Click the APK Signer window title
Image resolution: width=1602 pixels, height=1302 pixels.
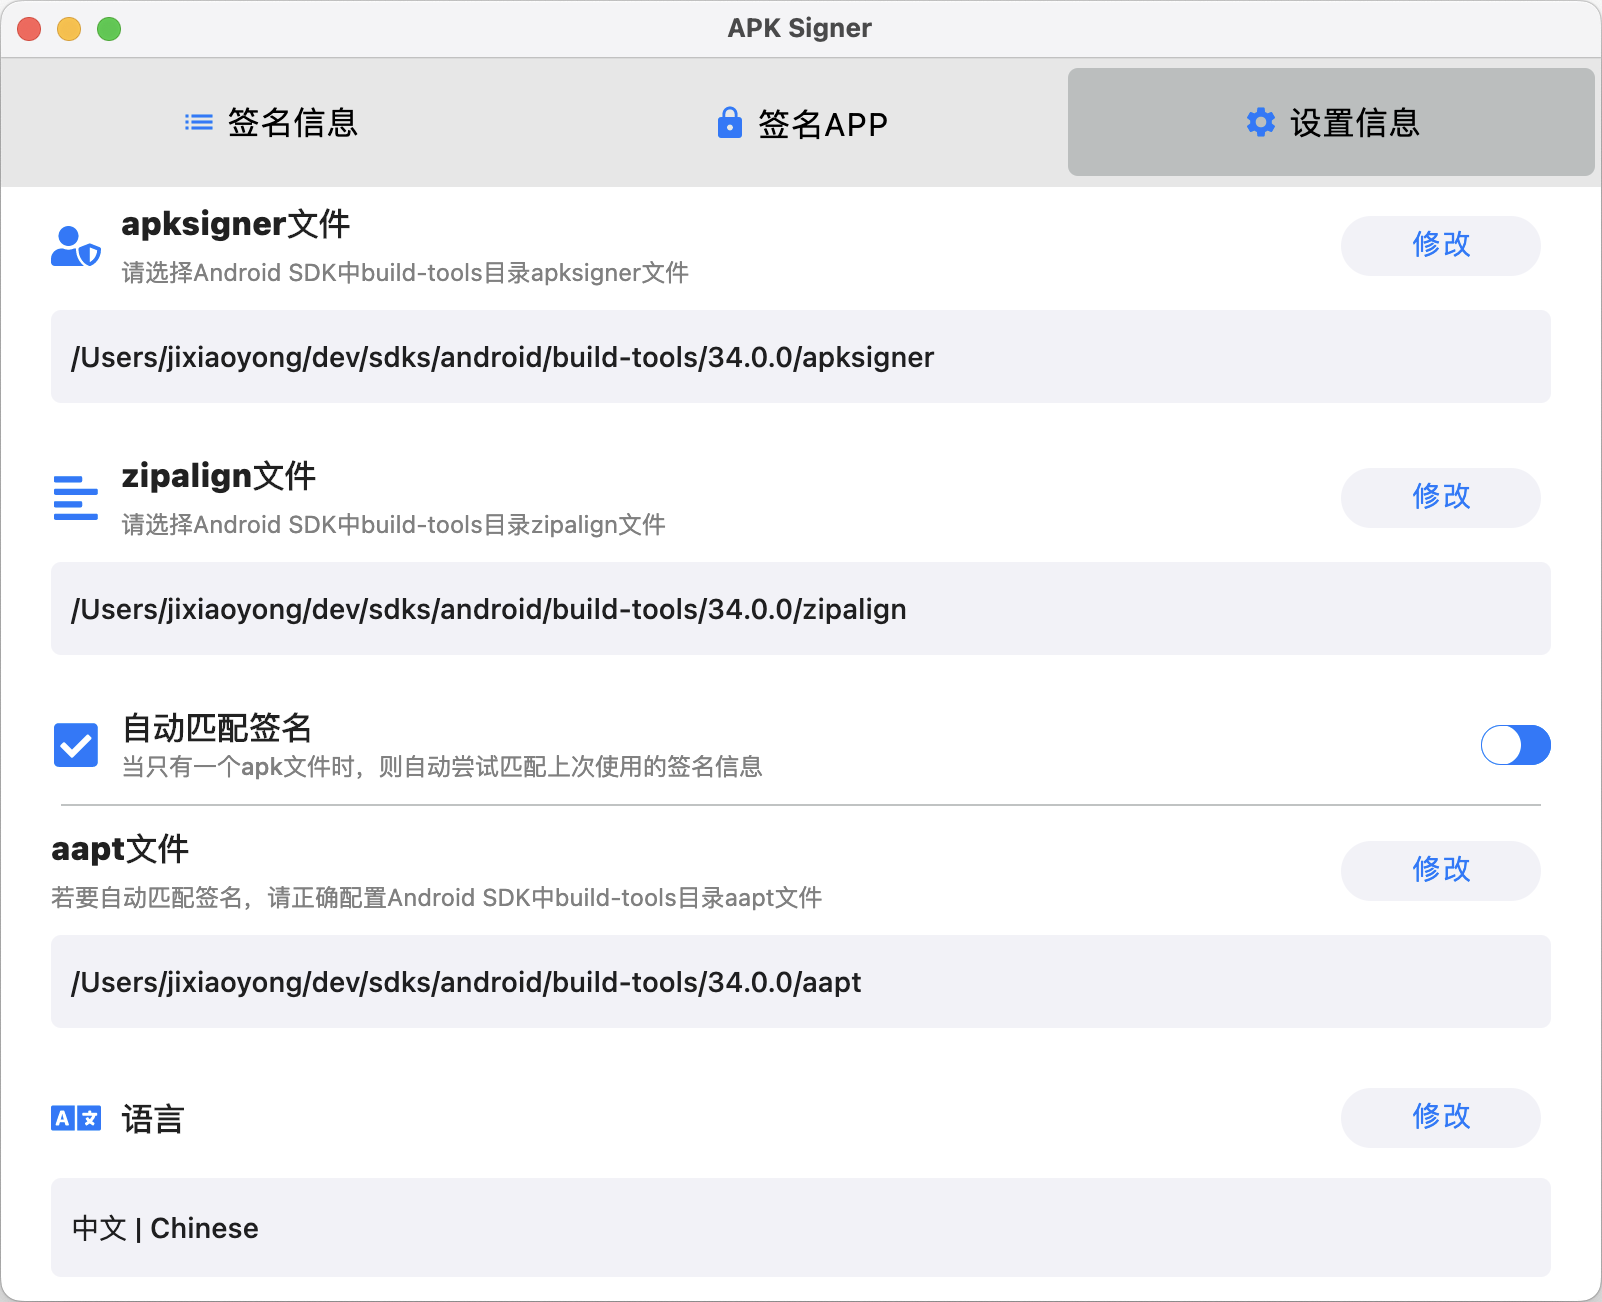click(x=800, y=28)
